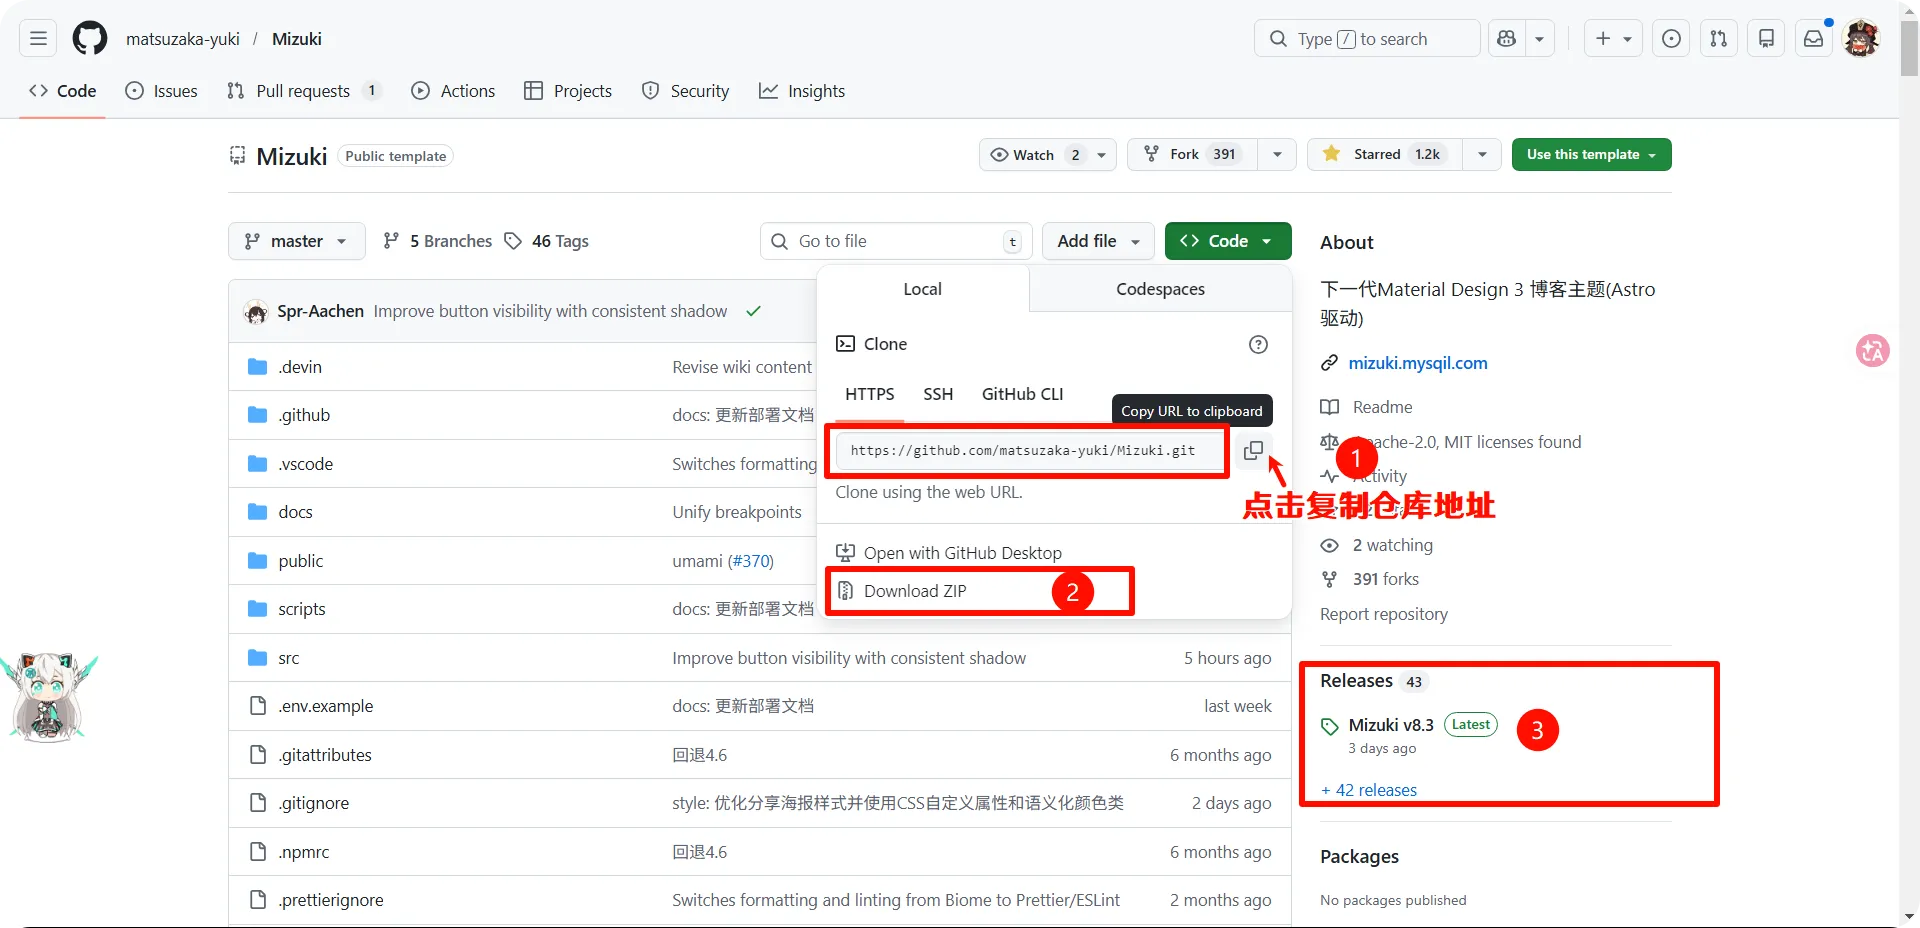
Task: Open the clone help question icon
Action: click(x=1258, y=344)
